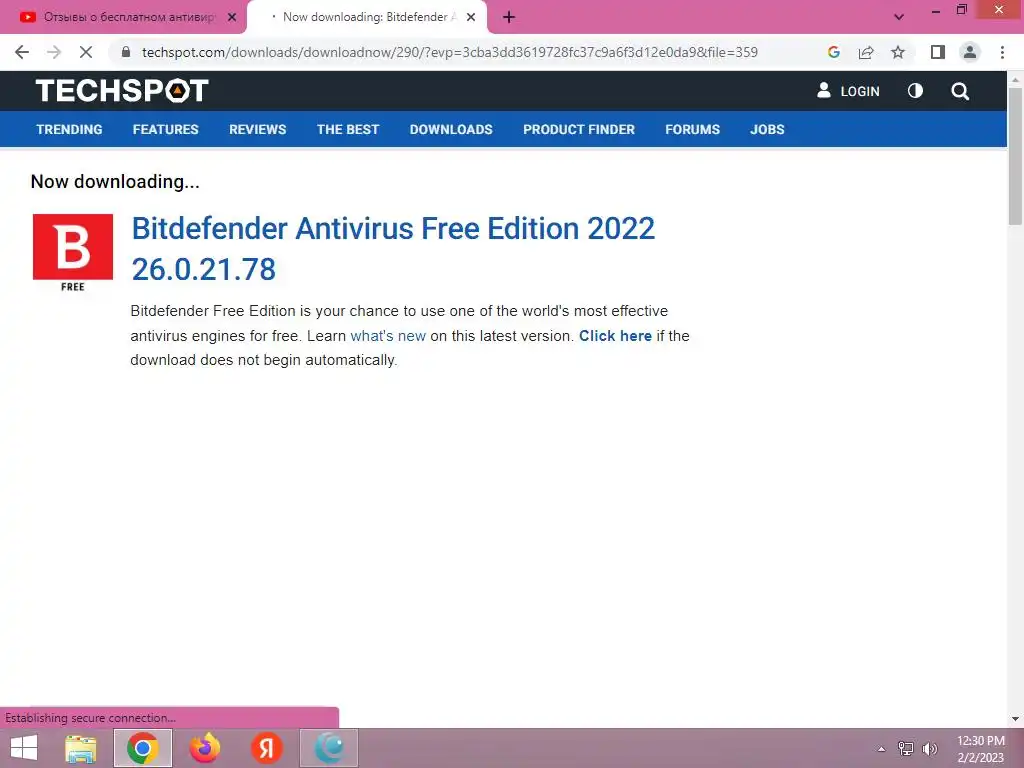Click the page vertical scrollbar thumb
This screenshot has height=768, width=1024.
pyautogui.click(x=1015, y=157)
